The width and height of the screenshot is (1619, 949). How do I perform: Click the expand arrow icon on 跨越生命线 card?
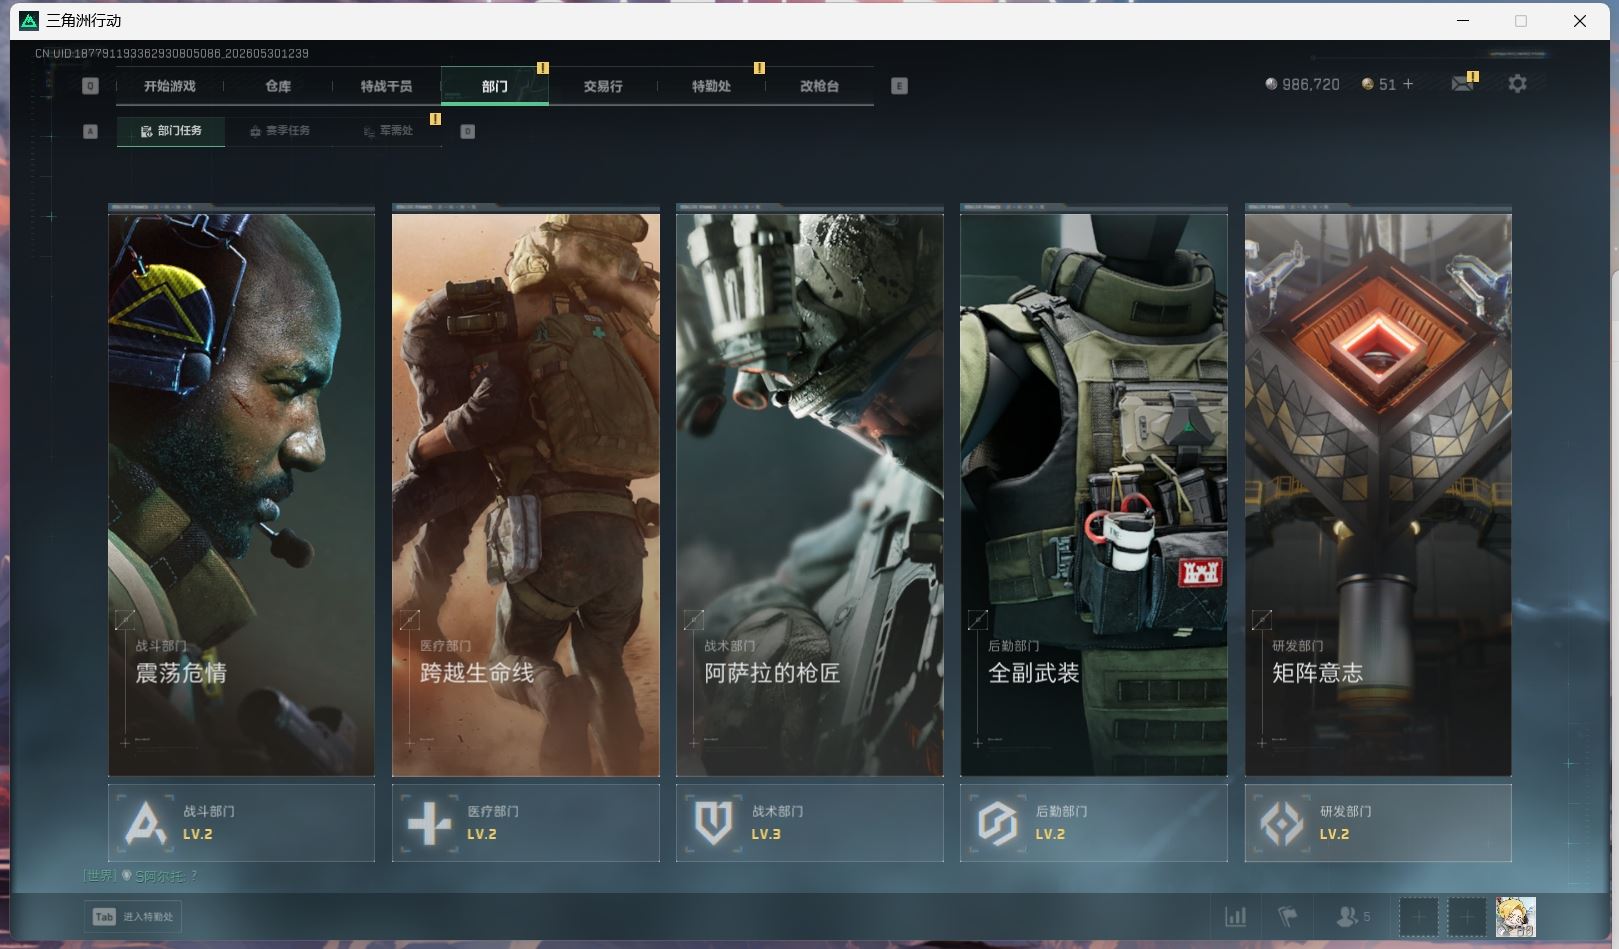[x=409, y=620]
